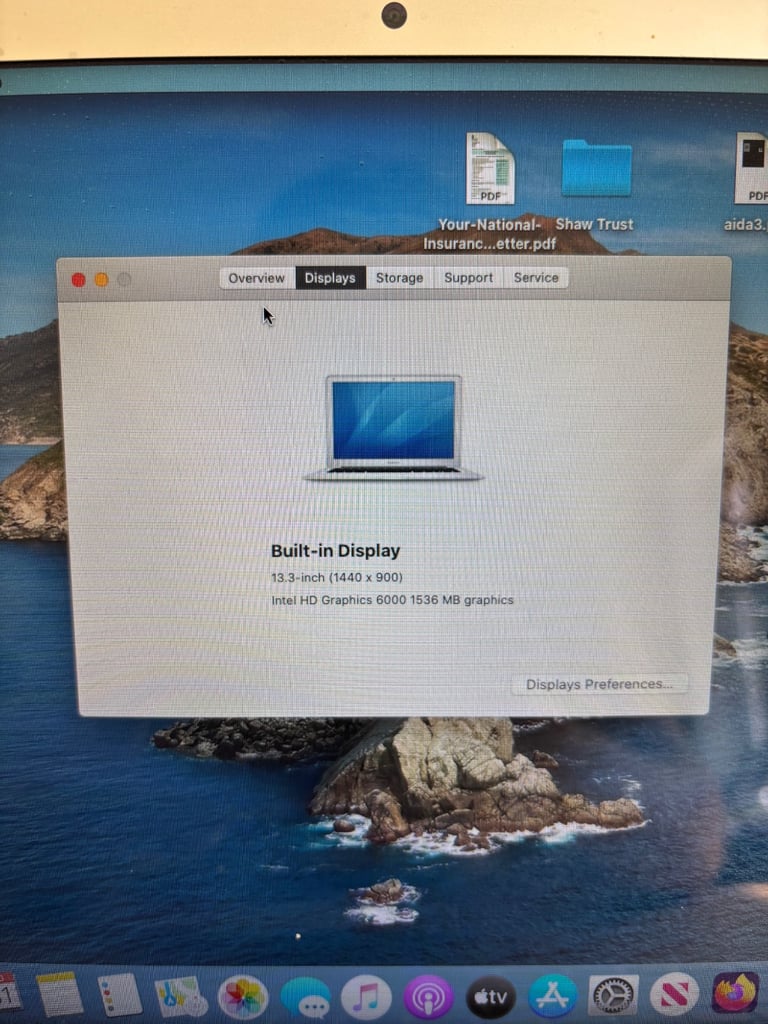Open Photos app in Dock

tap(243, 997)
